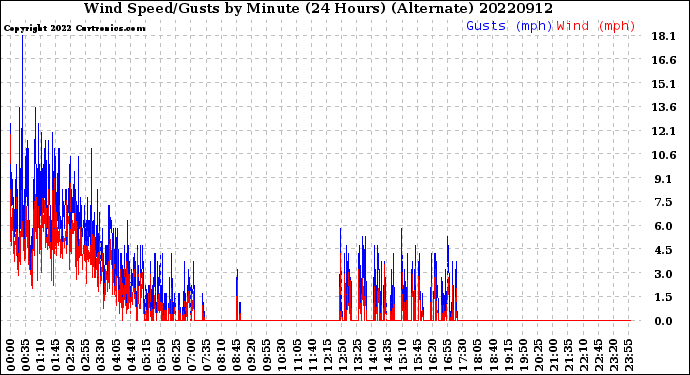Click the 09:55 time label
The height and width of the screenshot is (375, 690).
(x=267, y=355)
